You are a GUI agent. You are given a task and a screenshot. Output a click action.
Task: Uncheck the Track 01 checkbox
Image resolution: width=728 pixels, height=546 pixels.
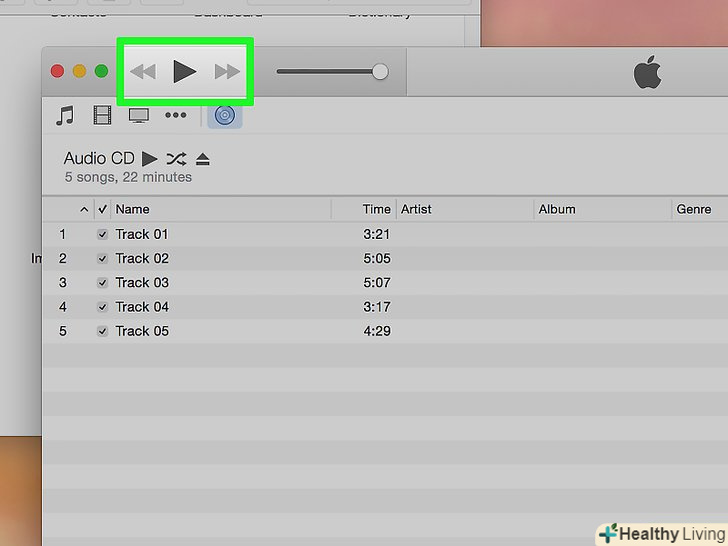103,234
